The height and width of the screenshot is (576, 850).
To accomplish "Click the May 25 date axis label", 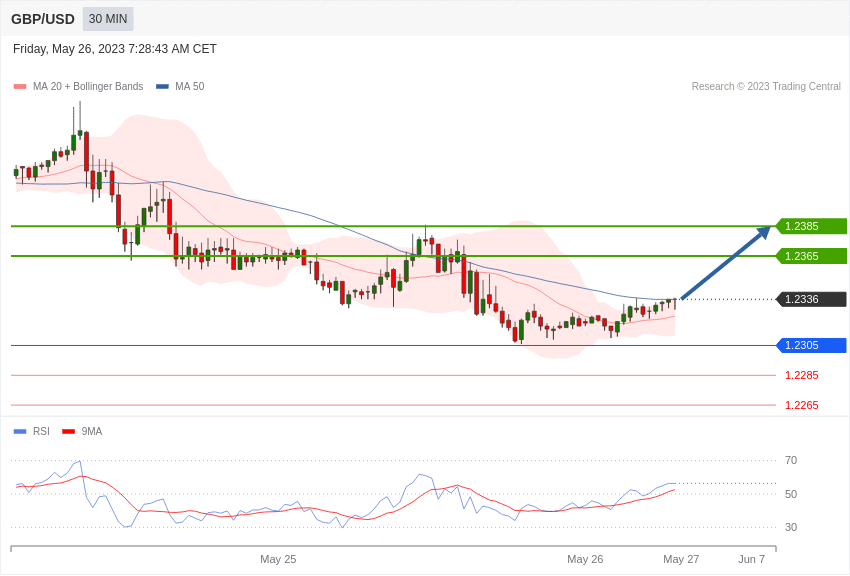I will (278, 559).
